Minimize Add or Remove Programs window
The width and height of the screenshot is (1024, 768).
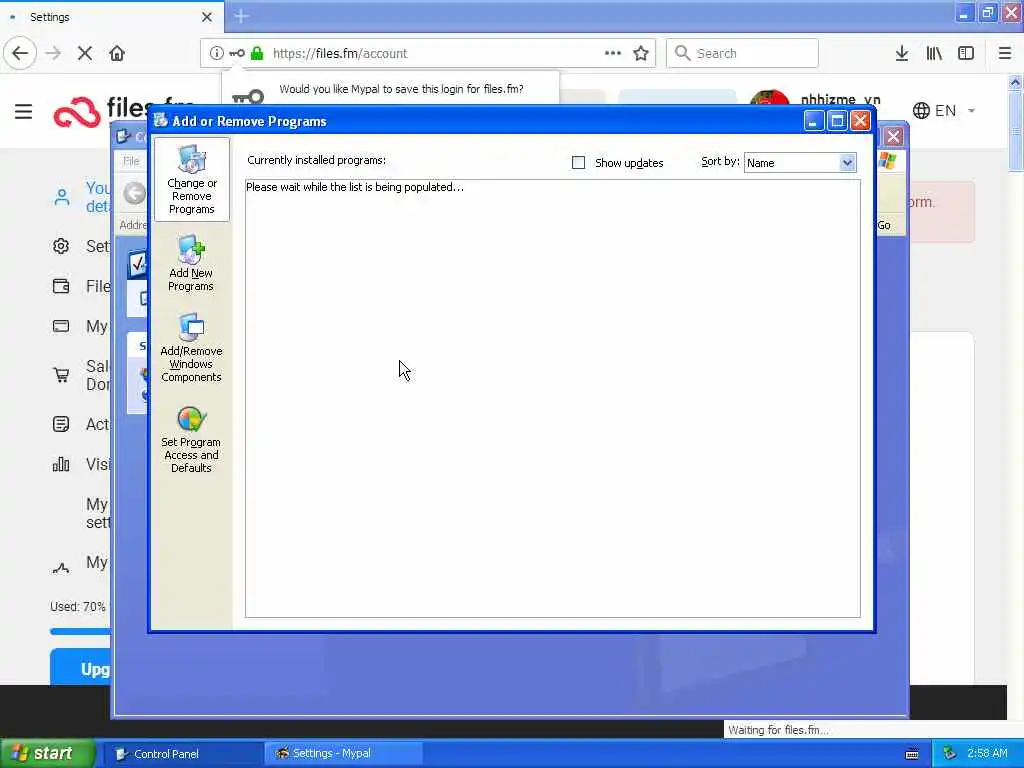pyautogui.click(x=814, y=121)
